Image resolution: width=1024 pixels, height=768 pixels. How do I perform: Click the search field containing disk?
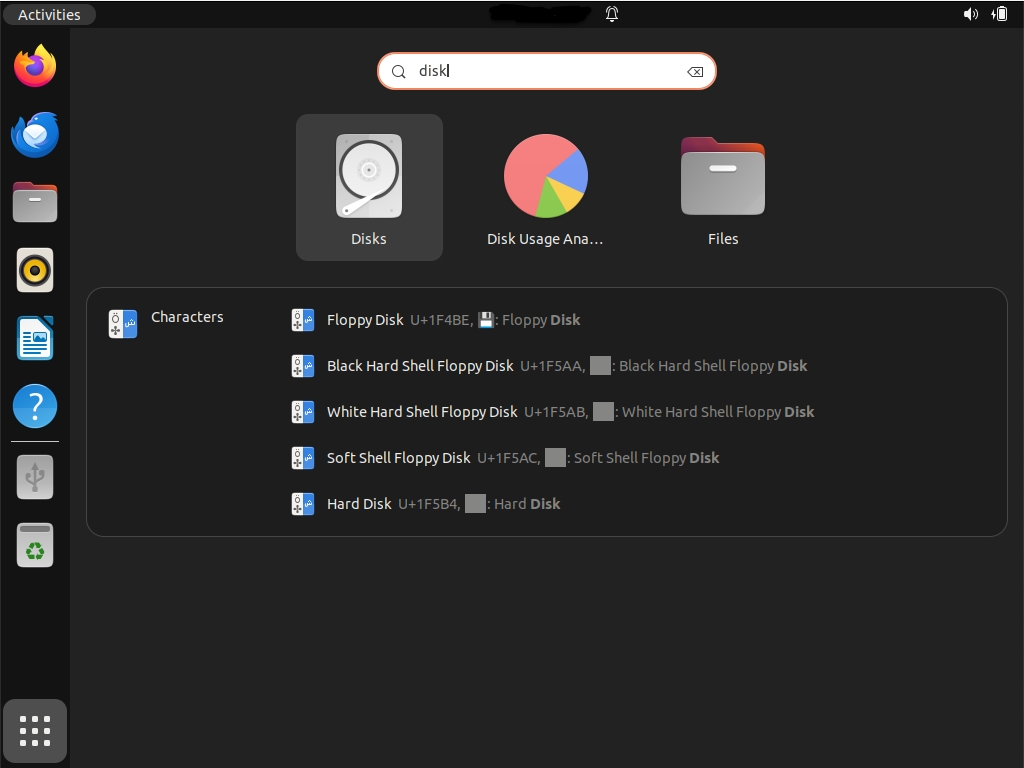(x=540, y=71)
